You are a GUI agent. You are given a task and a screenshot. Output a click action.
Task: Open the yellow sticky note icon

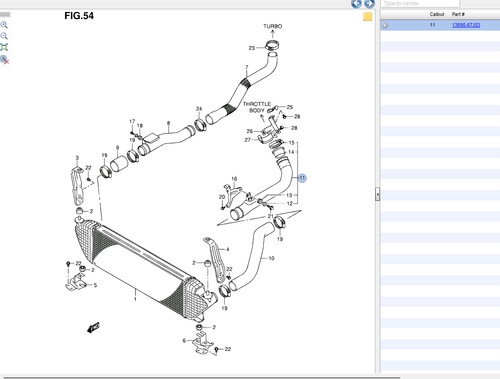pyautogui.click(x=367, y=17)
